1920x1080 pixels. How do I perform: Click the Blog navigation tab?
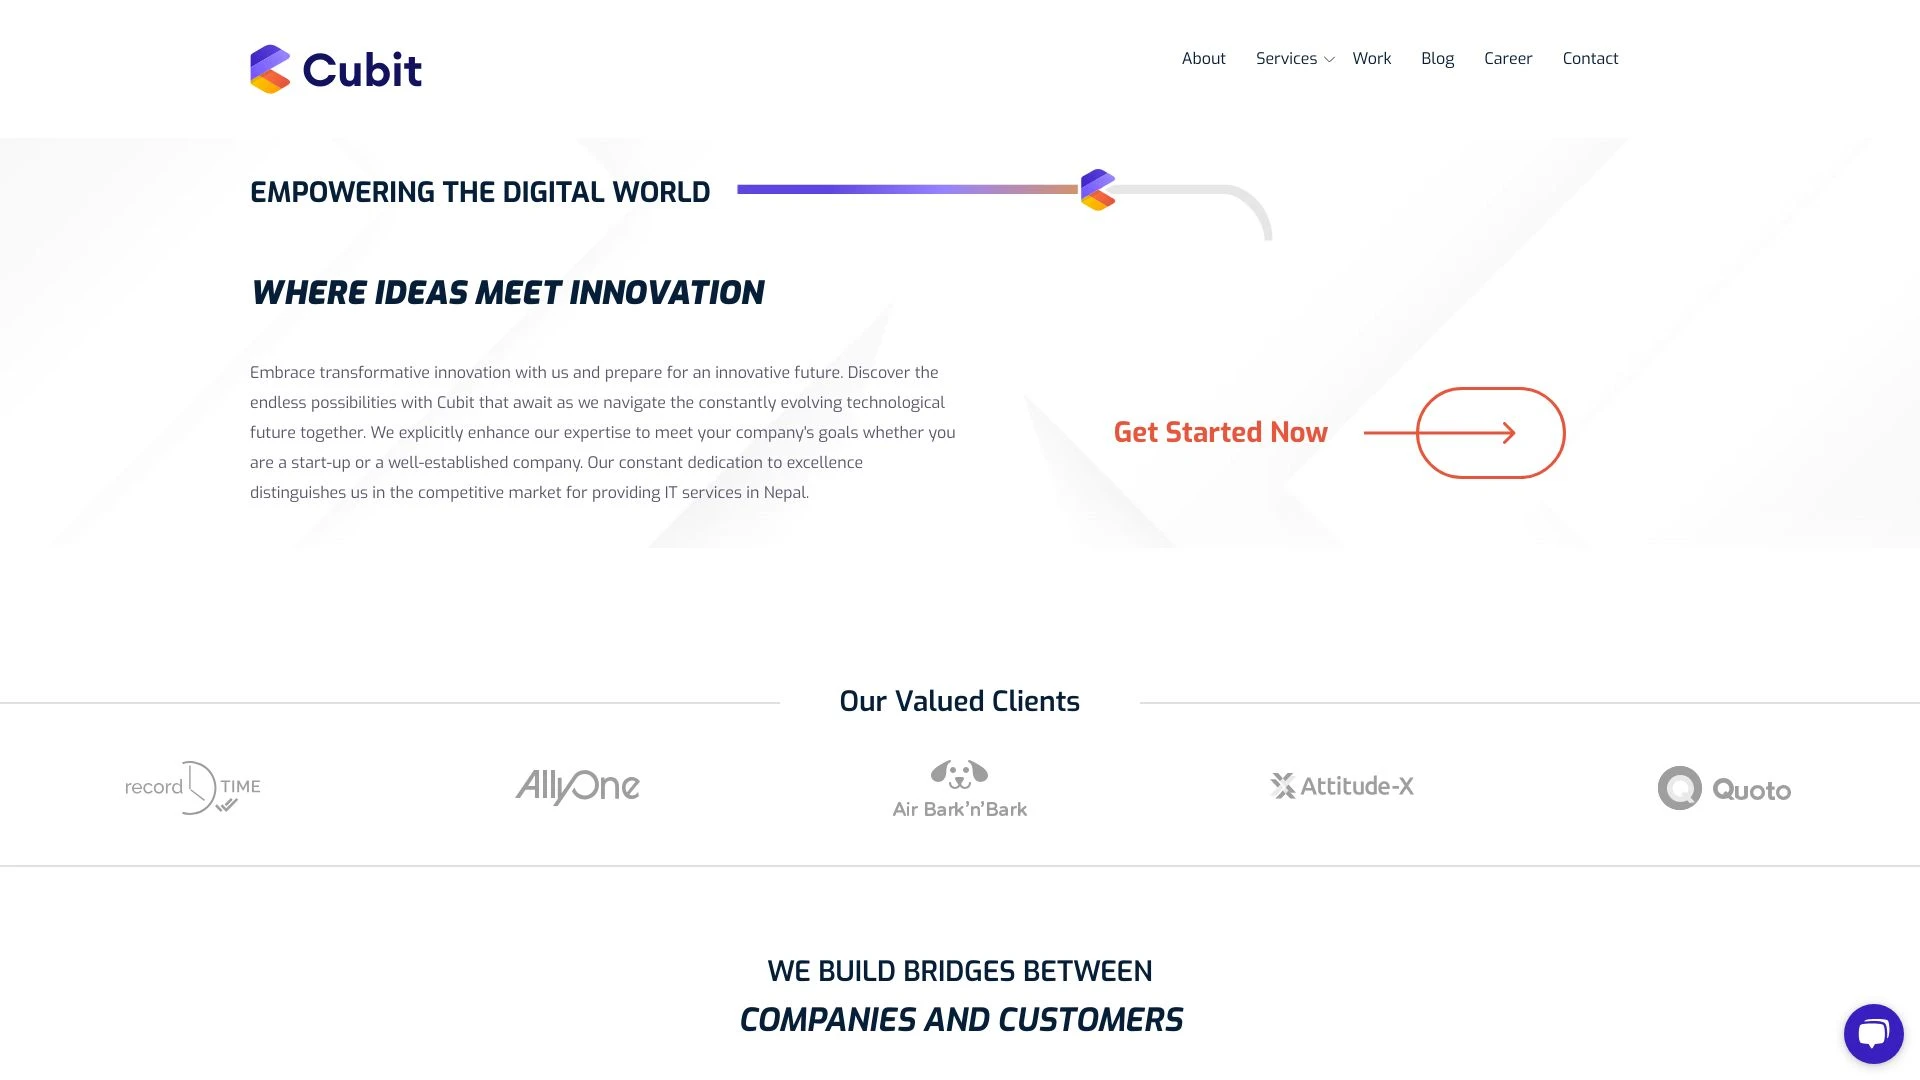[x=1437, y=58]
